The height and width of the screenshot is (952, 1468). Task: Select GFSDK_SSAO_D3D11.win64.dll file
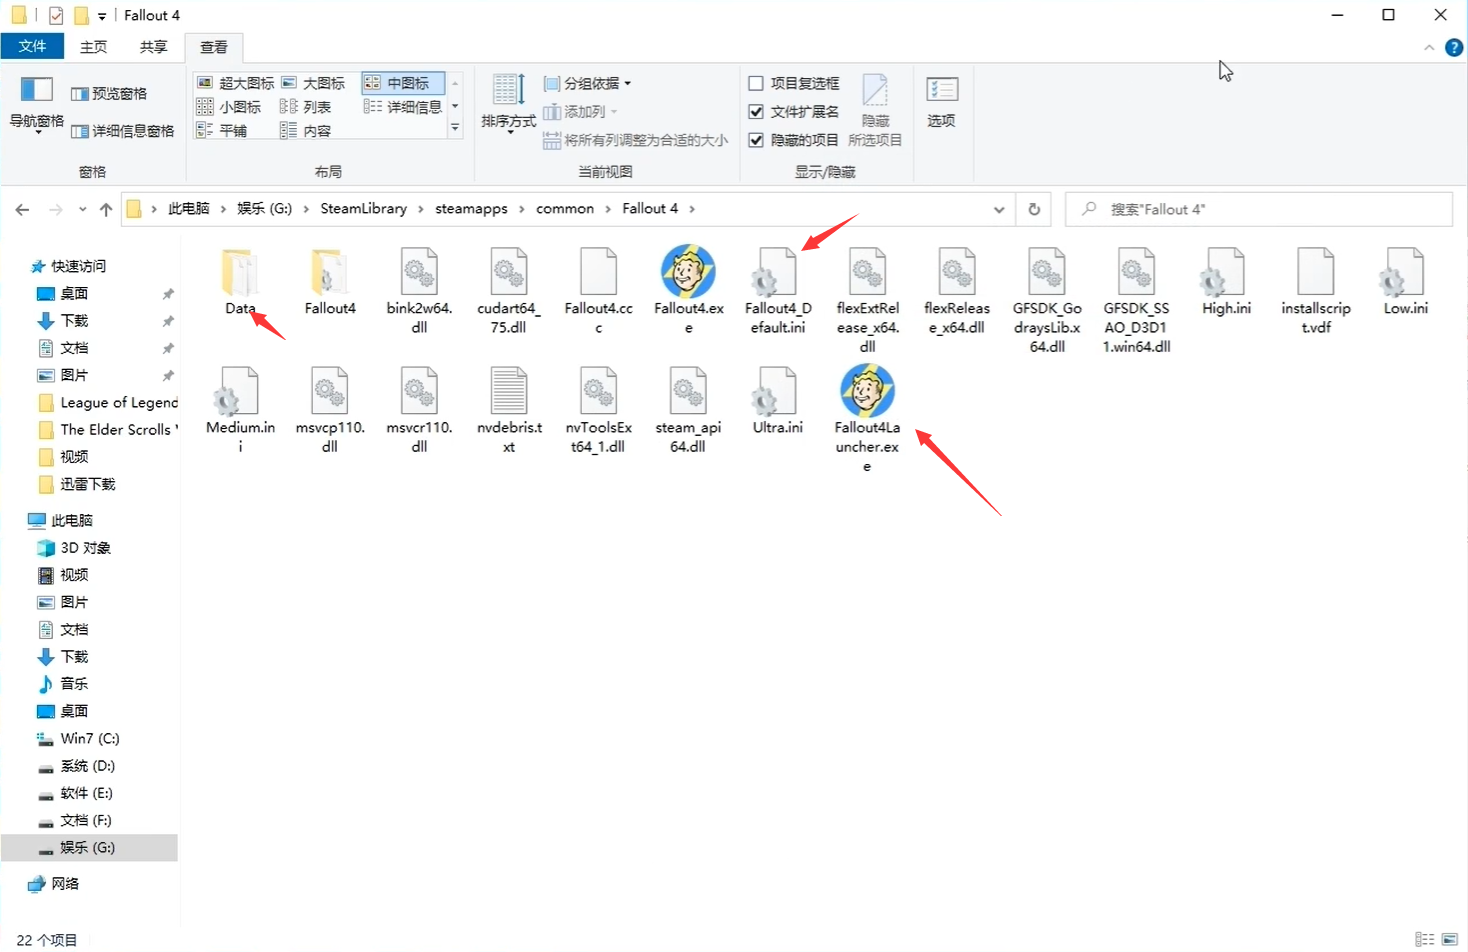point(1137,299)
